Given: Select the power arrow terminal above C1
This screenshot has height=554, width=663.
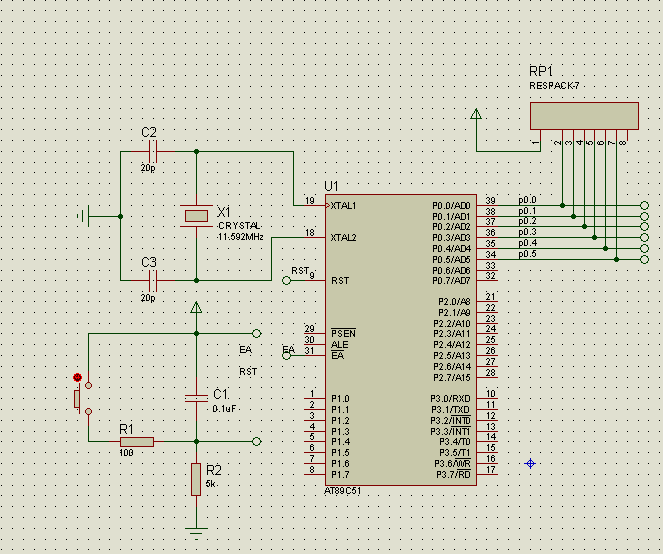Looking at the screenshot, I should (196, 308).
